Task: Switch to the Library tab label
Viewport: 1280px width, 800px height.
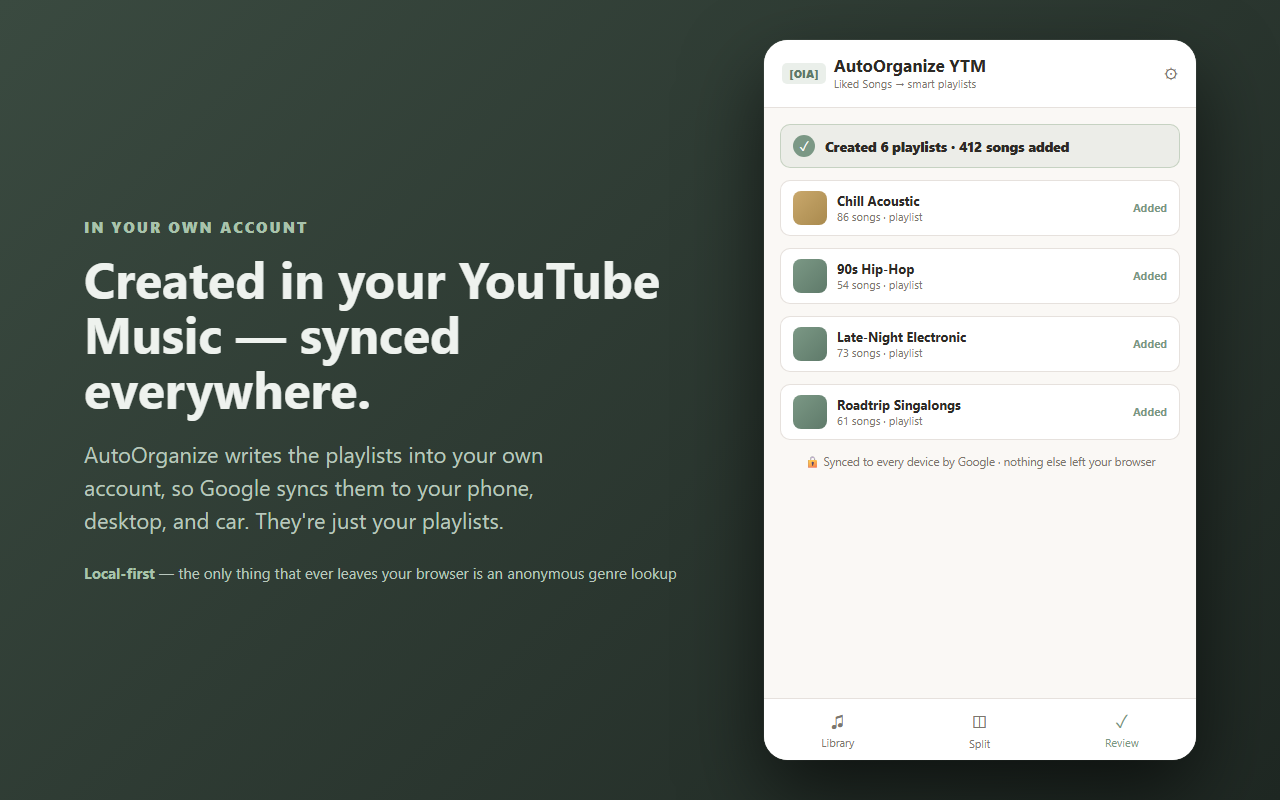Action: coord(838,743)
